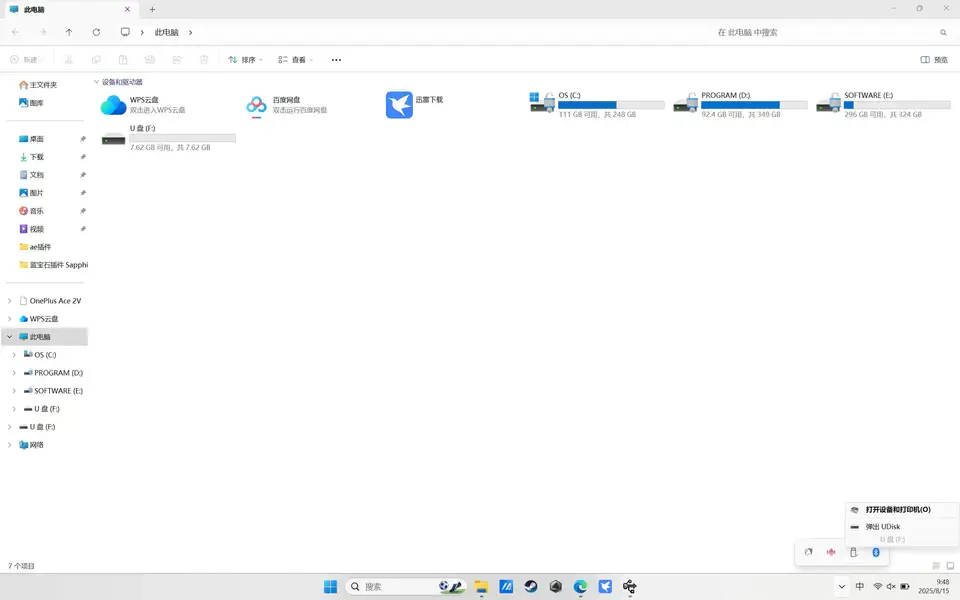This screenshot has height=600, width=960.
Task: Open Steam from the taskbar
Action: pyautogui.click(x=531, y=586)
